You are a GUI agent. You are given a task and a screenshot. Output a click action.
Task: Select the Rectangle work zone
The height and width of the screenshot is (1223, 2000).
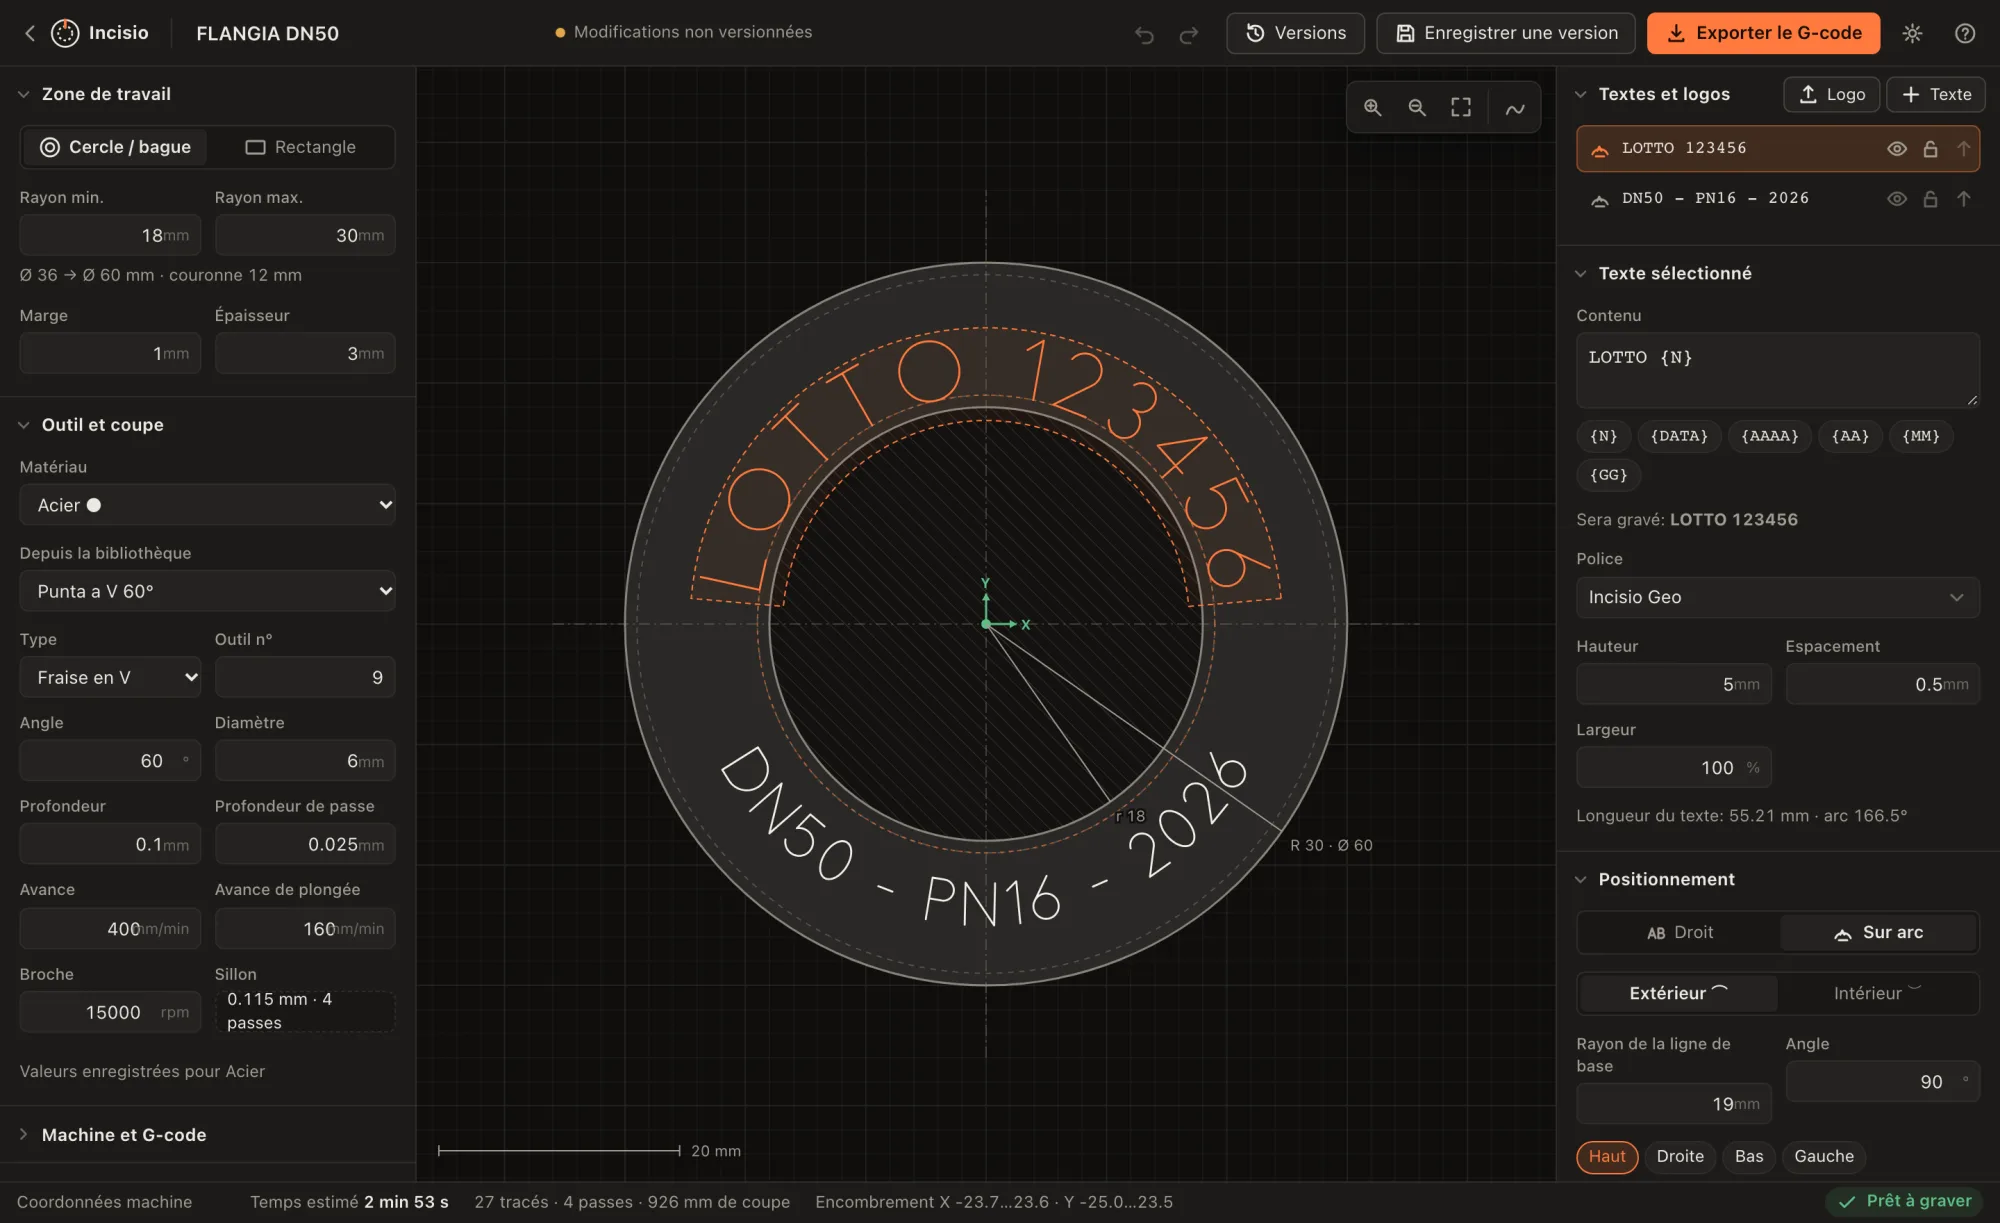click(301, 147)
